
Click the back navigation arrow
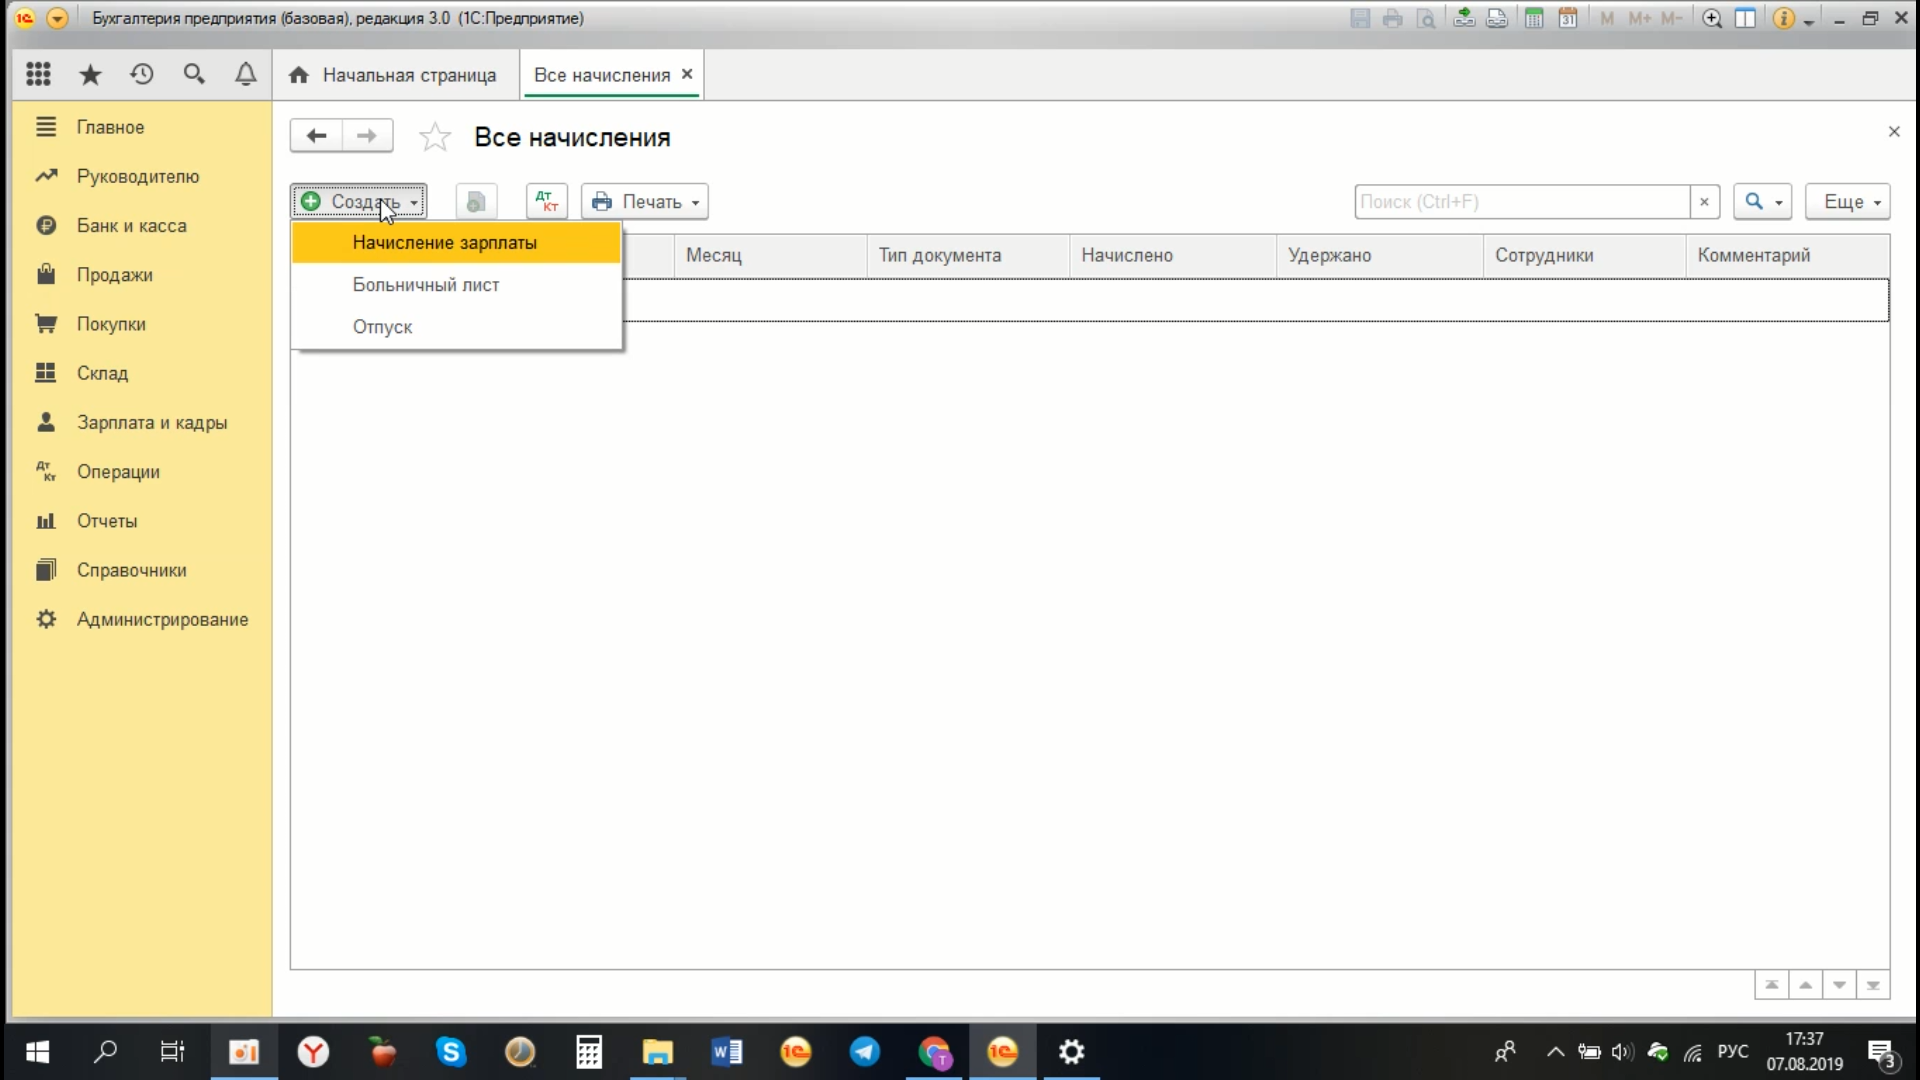316,136
